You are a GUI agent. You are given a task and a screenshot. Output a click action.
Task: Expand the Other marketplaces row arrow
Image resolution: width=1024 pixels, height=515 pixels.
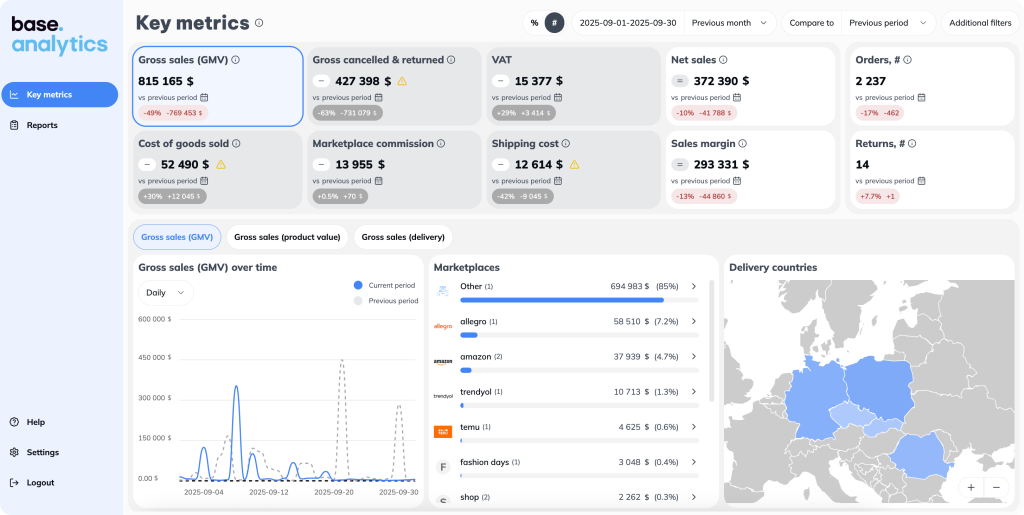tap(694, 286)
